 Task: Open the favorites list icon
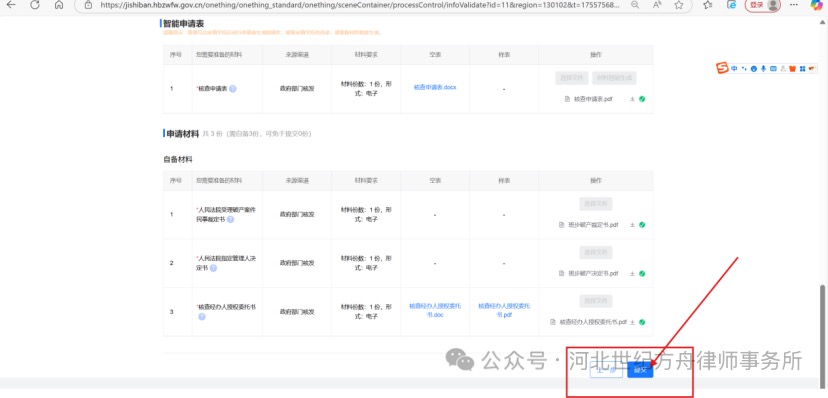708,5
